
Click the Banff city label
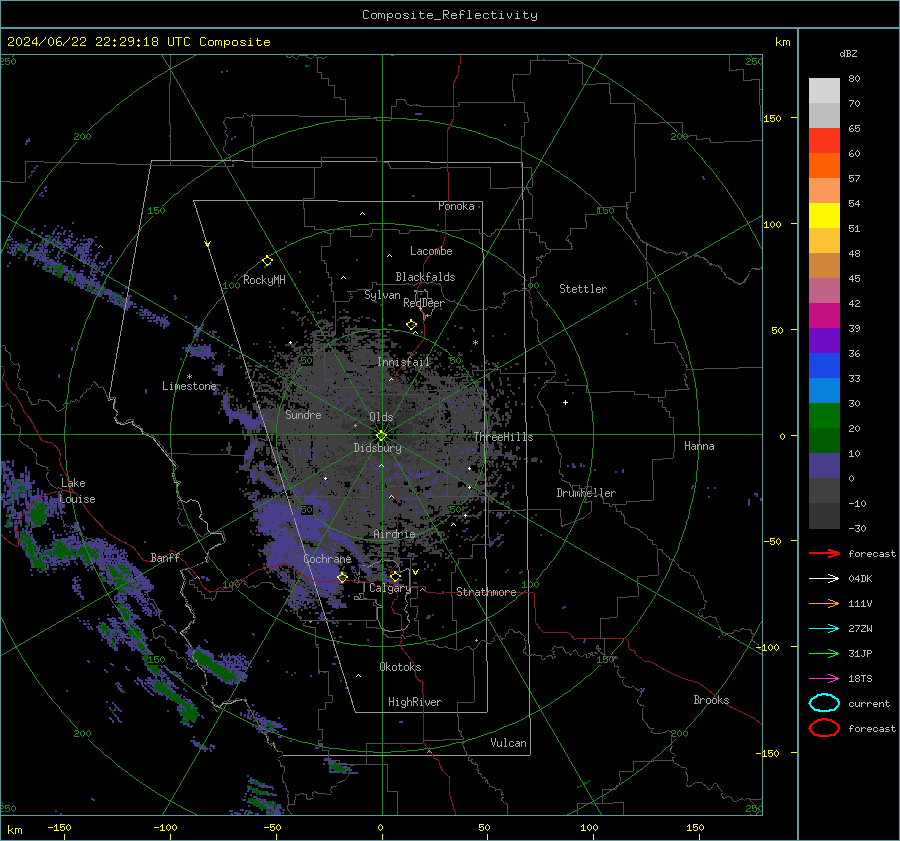pos(165,557)
